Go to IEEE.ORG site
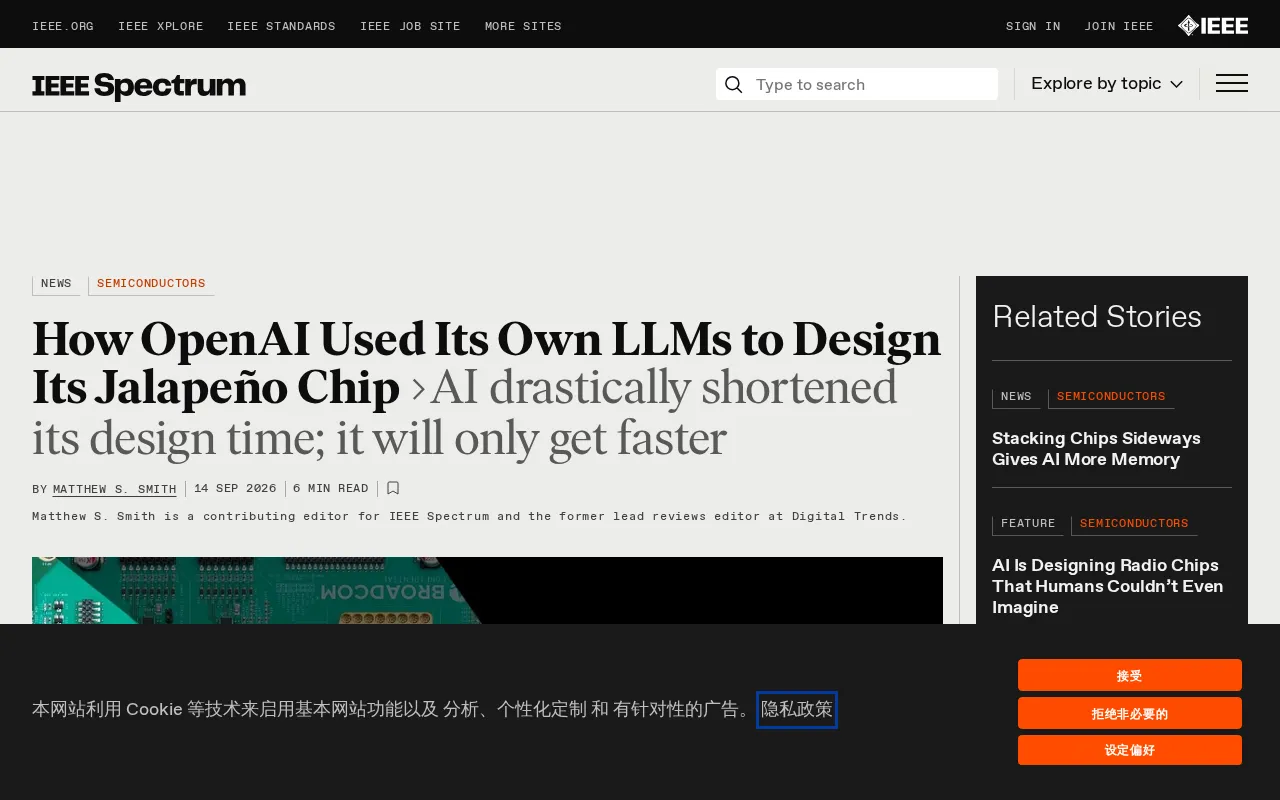This screenshot has height=800, width=1280. [63, 27]
